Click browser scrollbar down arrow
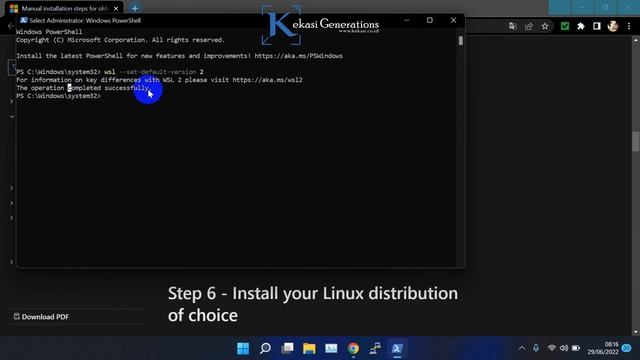The height and width of the screenshot is (360, 640). [x=636, y=332]
